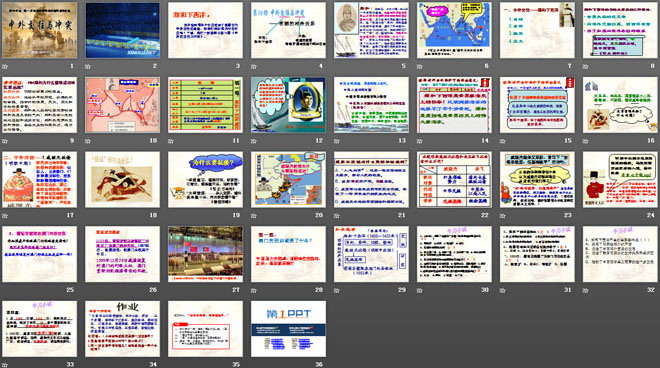Select slide 16 thumbnail with thought bubble
The image size is (660, 368).
click(620, 105)
